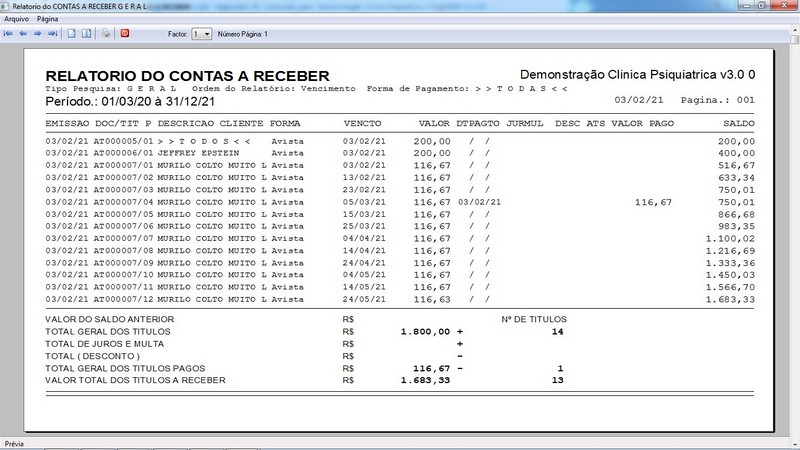This screenshot has height=450, width=800.
Task: Jump to last page with arrow-to-bar icon
Action: 52,34
